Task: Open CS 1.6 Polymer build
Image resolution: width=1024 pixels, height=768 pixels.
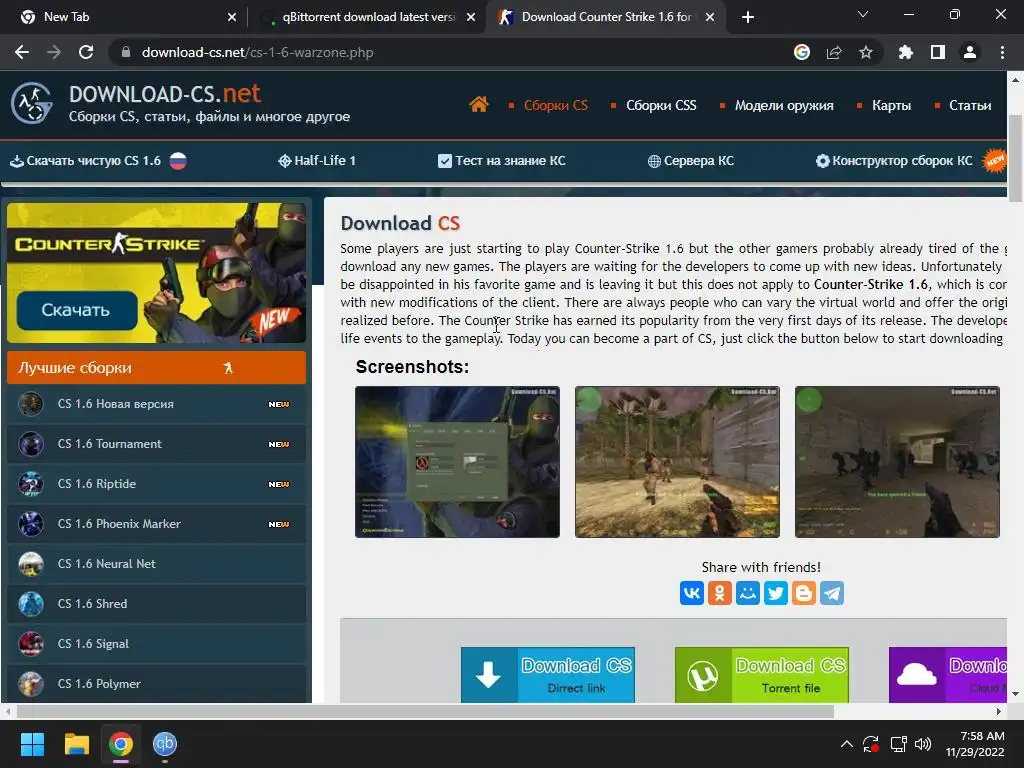Action: (156, 684)
